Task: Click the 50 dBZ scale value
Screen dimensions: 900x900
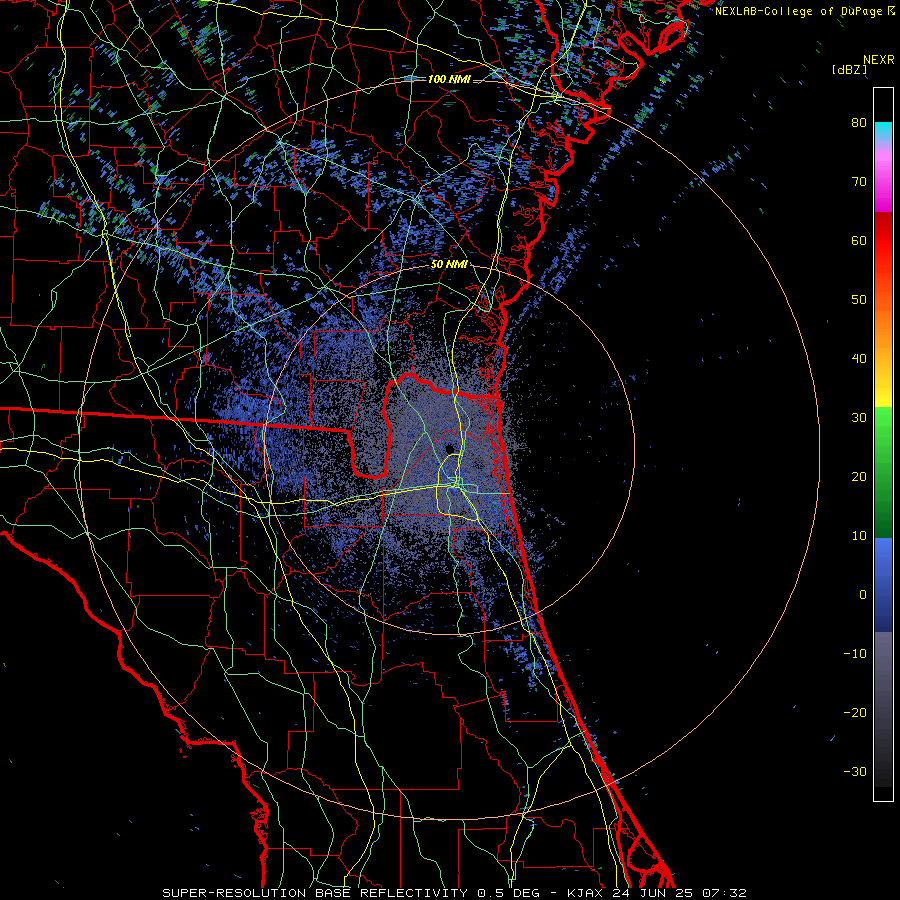Action: (859, 300)
